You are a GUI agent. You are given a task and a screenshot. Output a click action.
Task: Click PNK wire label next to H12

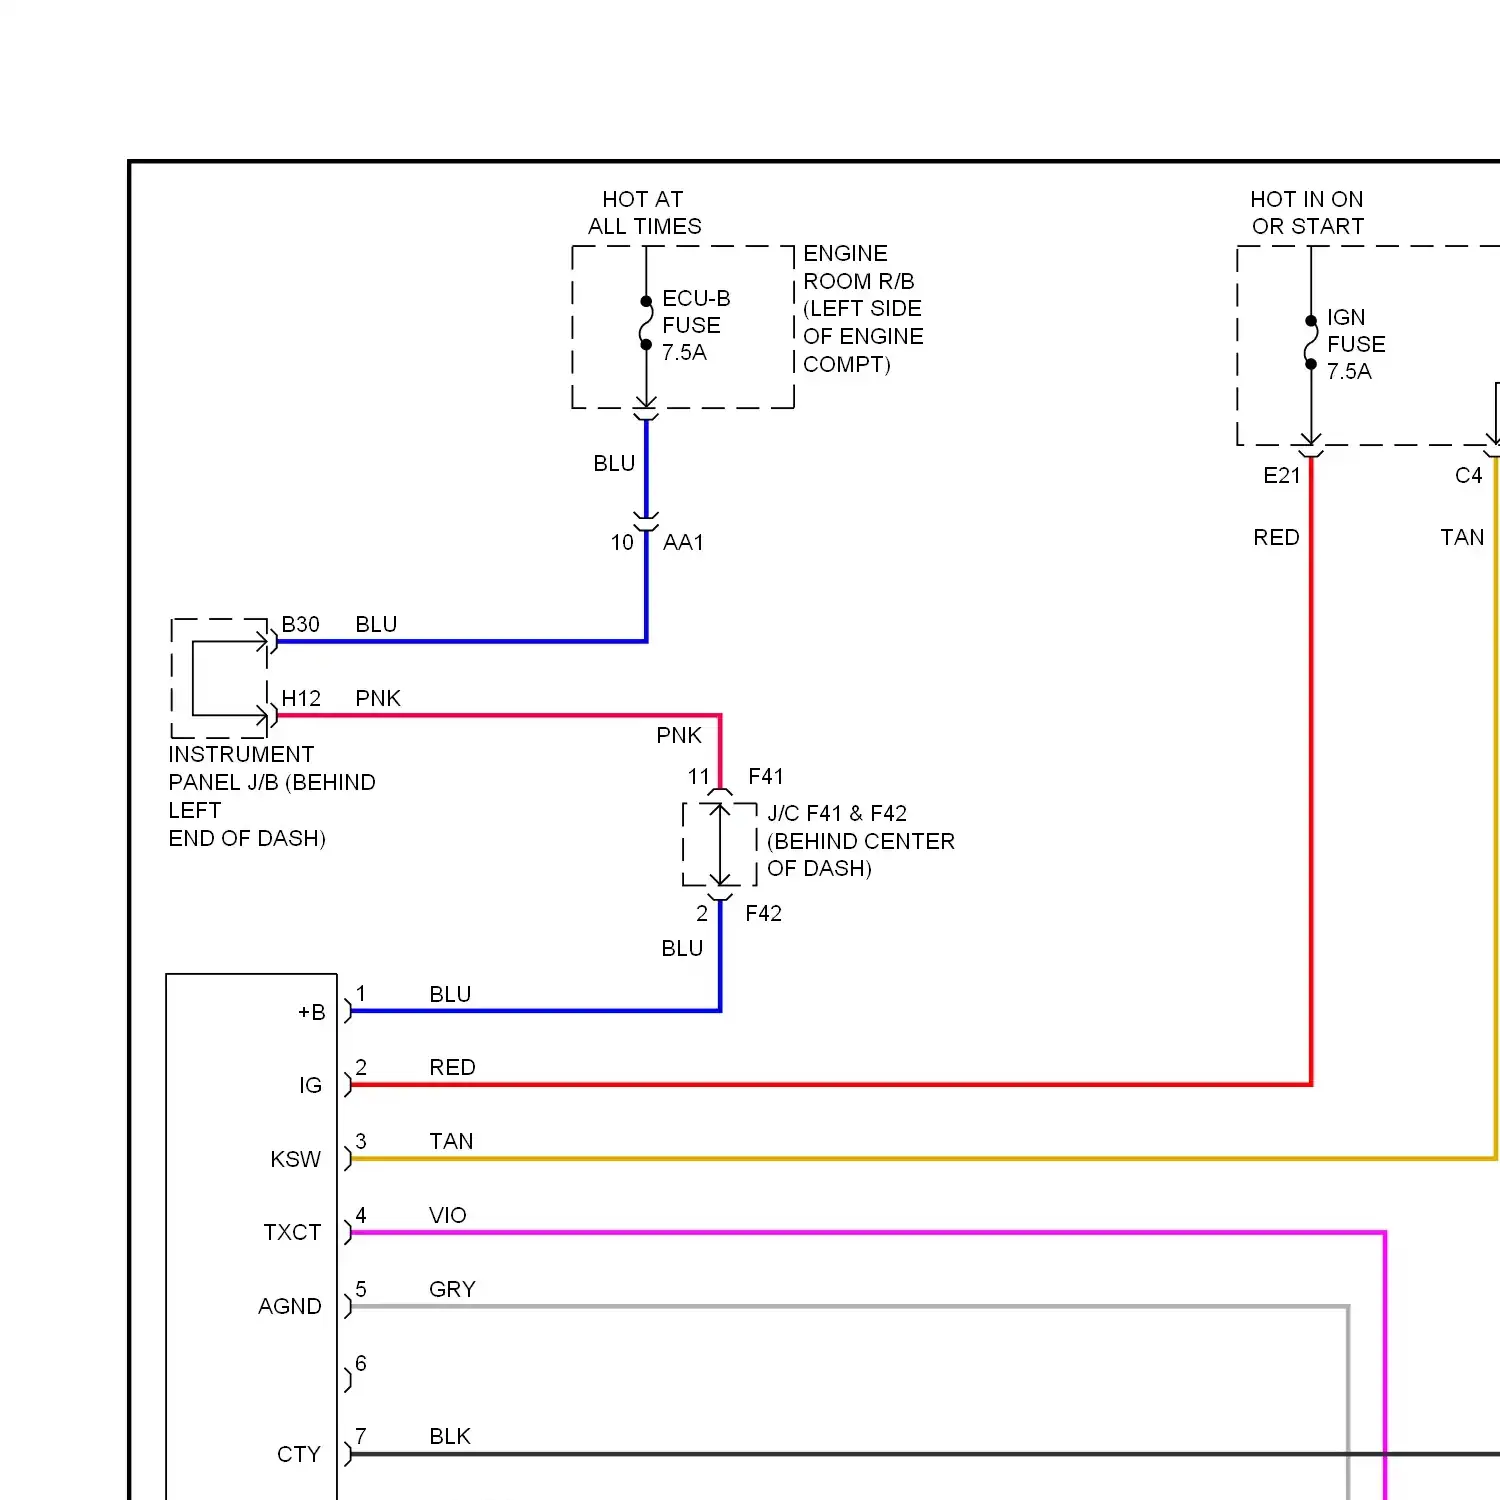(378, 699)
